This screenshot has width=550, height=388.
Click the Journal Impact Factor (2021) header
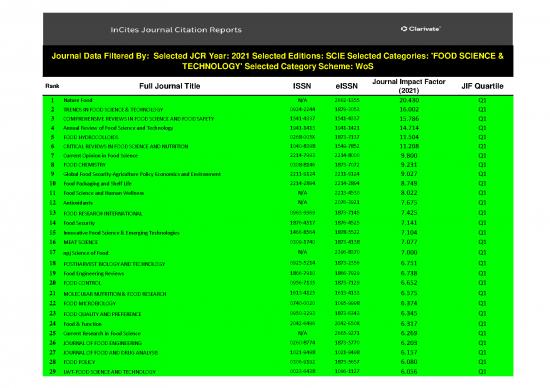tap(409, 86)
